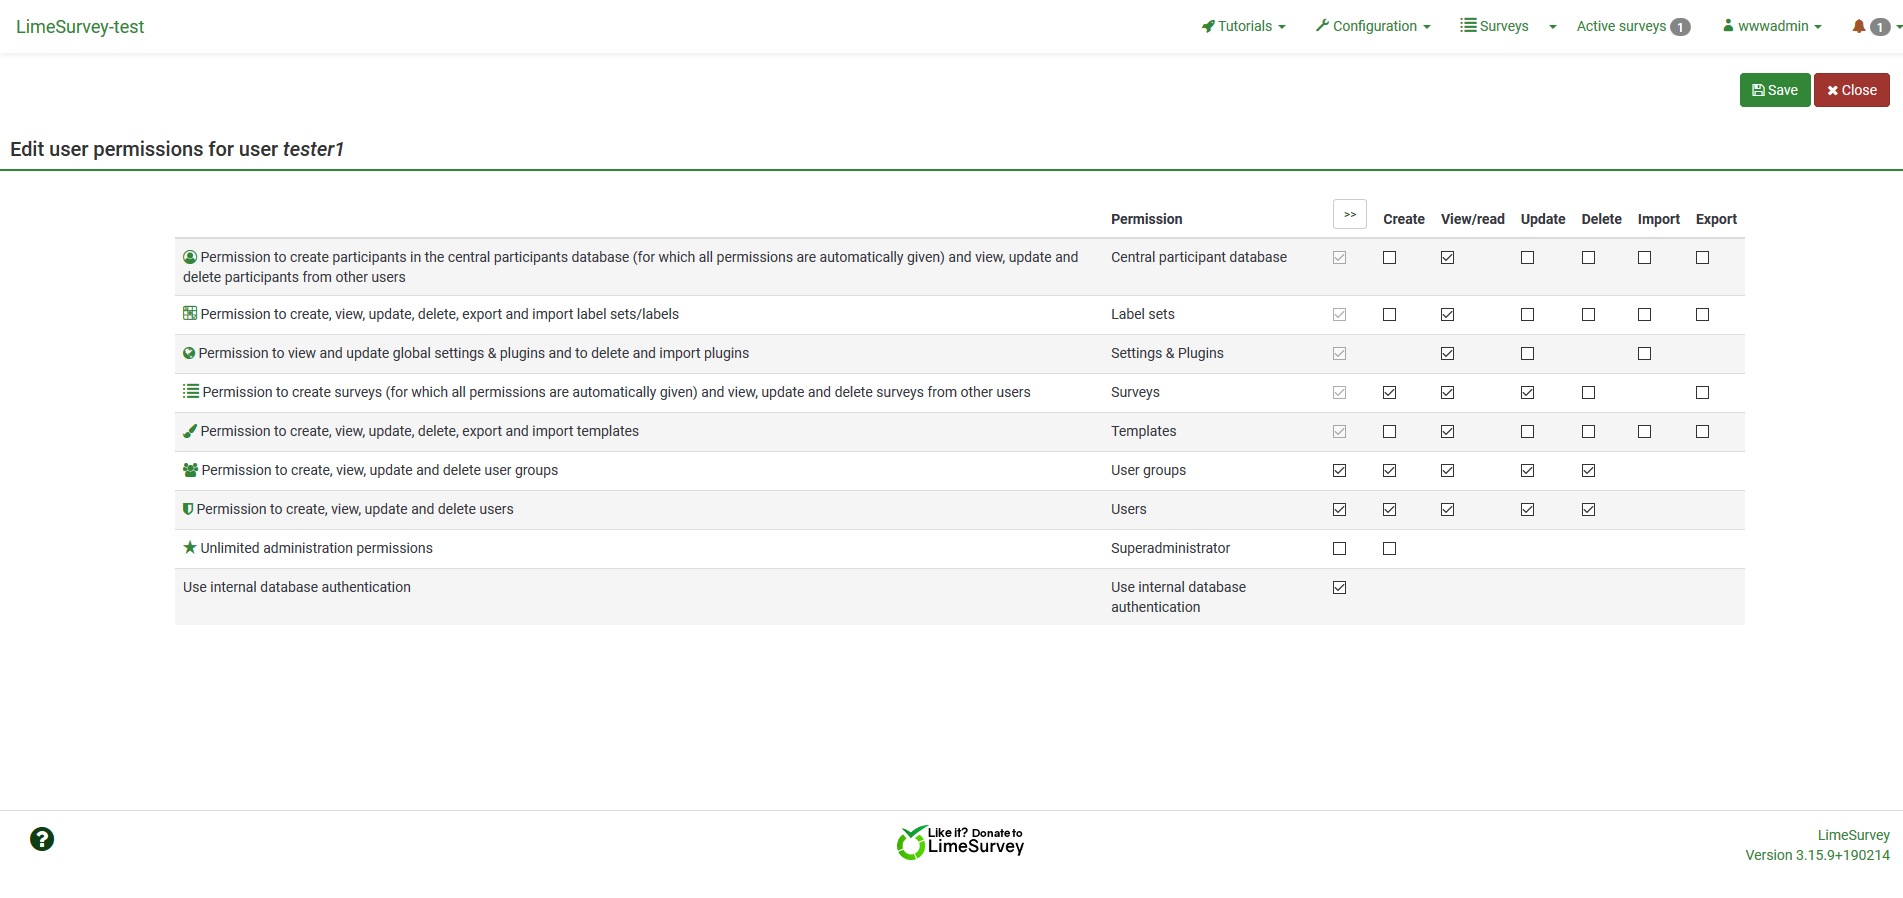Click the View/read column header

(x=1472, y=219)
